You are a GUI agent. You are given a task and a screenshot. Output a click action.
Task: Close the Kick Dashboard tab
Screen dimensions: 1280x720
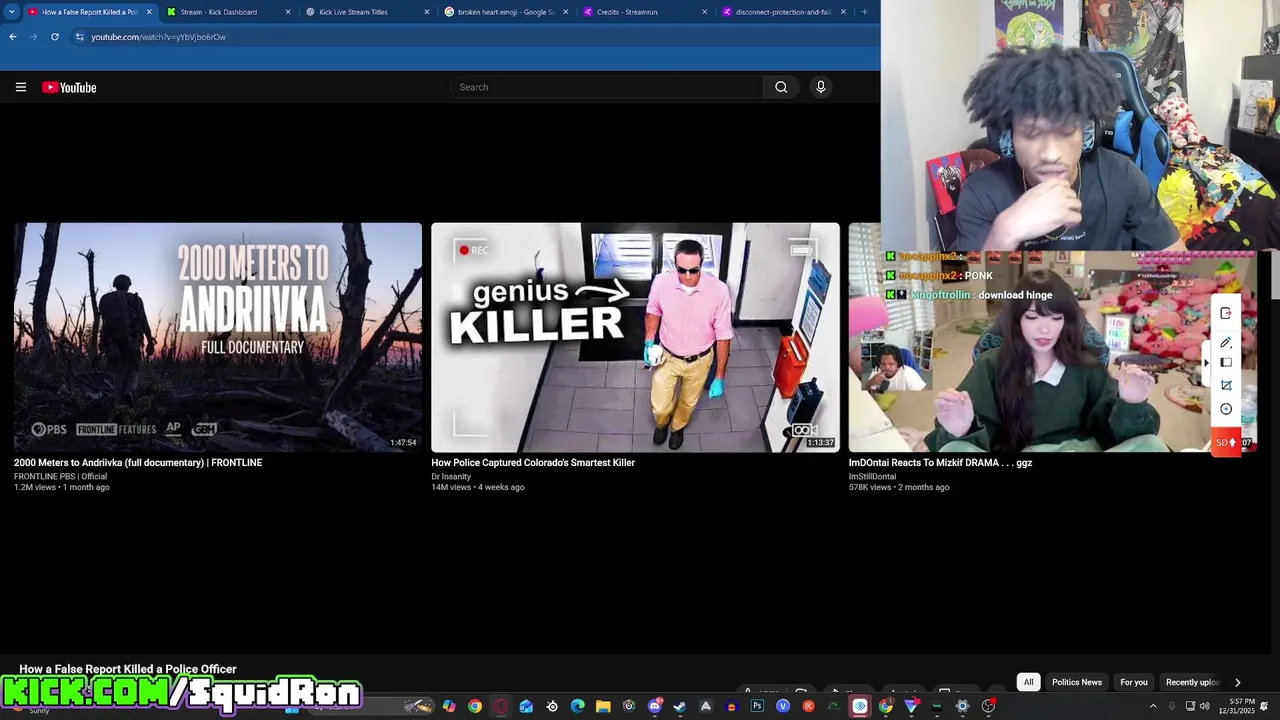point(288,12)
